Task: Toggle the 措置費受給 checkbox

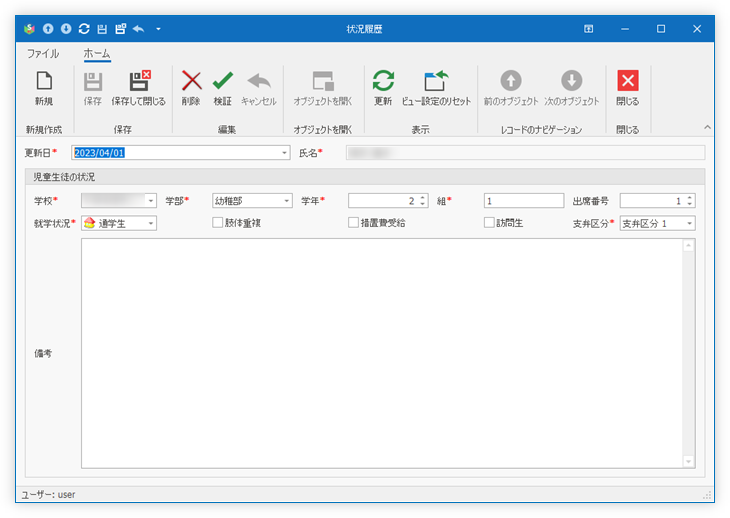Action: click(x=353, y=222)
